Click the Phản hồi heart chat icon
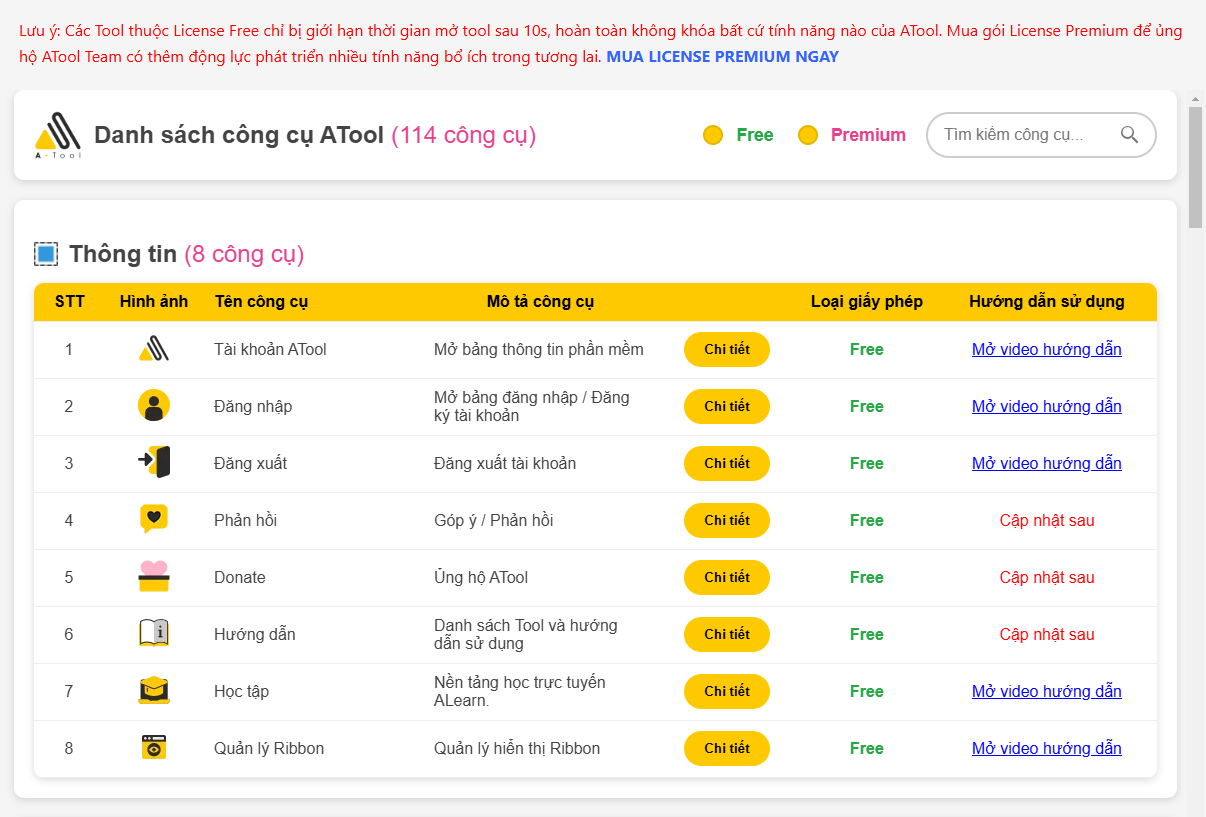The width and height of the screenshot is (1206, 817). tap(153, 519)
